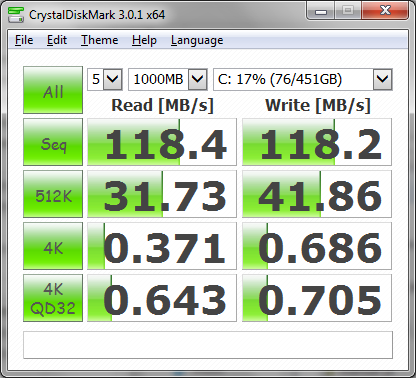Click the CrystalDiskMark app icon in title bar
Viewport: 416px width, 378px height.
pos(16,15)
